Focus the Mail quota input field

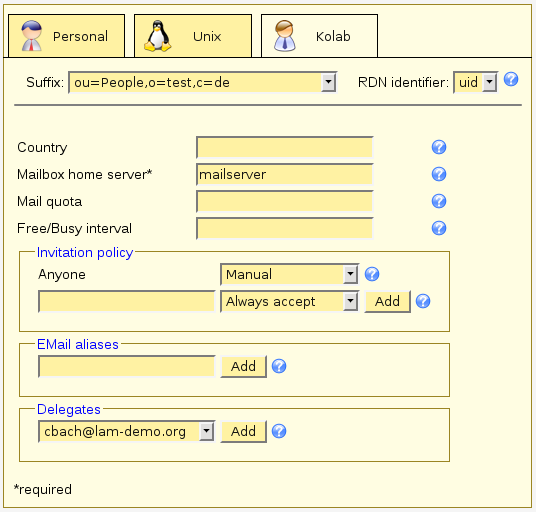click(285, 201)
